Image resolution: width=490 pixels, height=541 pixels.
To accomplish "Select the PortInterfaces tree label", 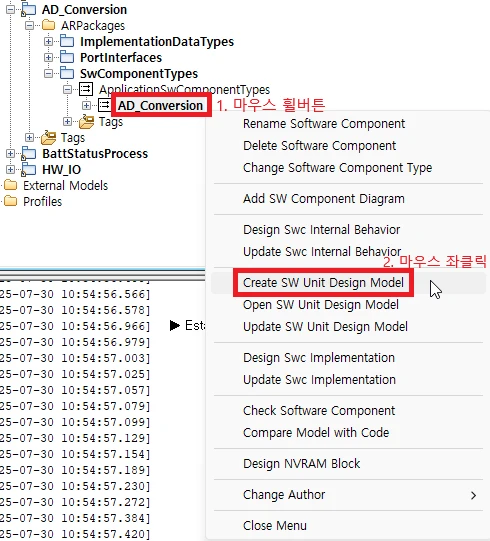I will 121,58.
